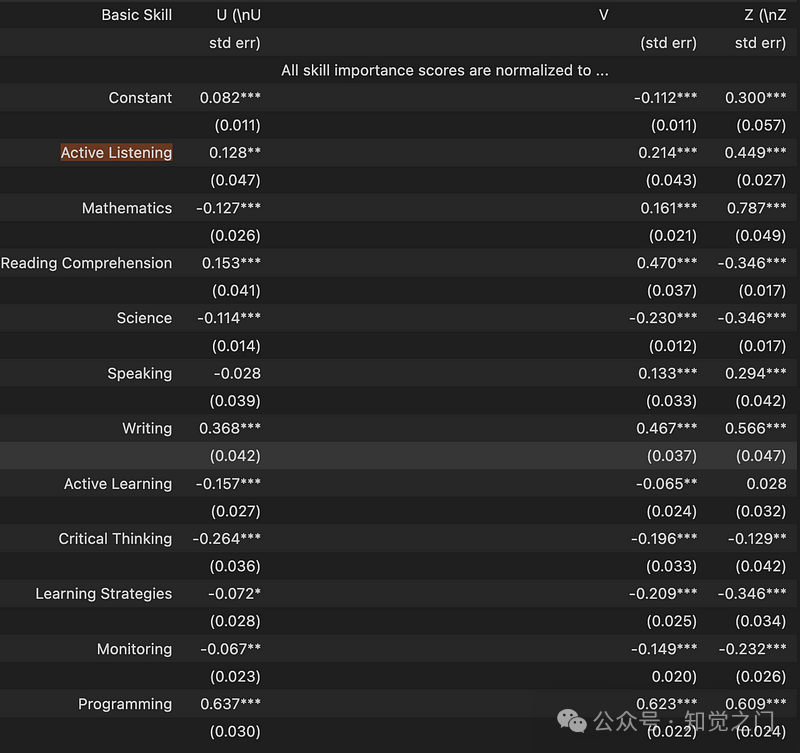Screen dimensions: 800x753
Task: Select the Monitoring row label
Action: [134, 649]
